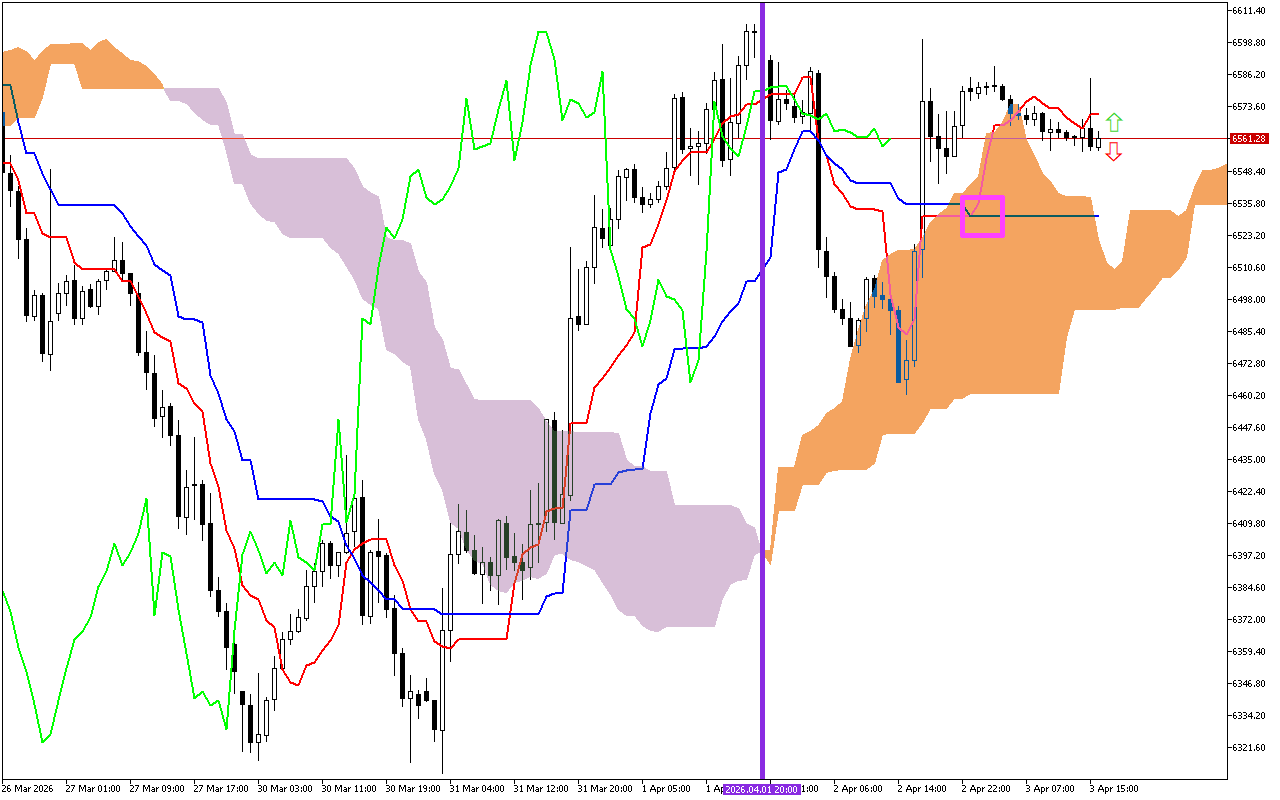
Task: Click the teal horizontal support line
Action: click(x=1050, y=215)
